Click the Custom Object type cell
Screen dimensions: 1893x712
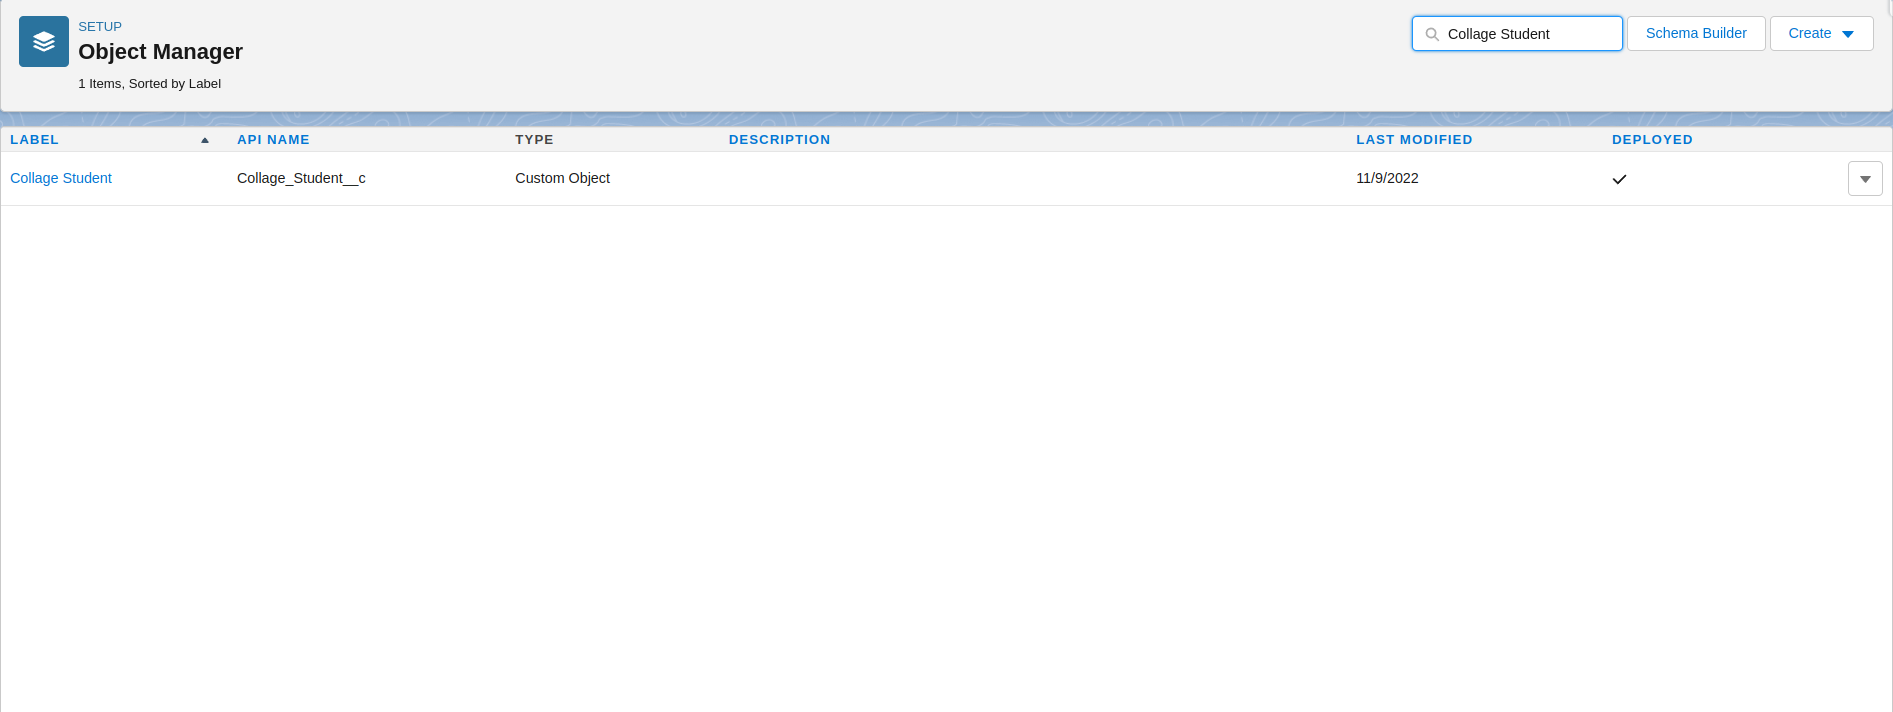click(x=562, y=178)
